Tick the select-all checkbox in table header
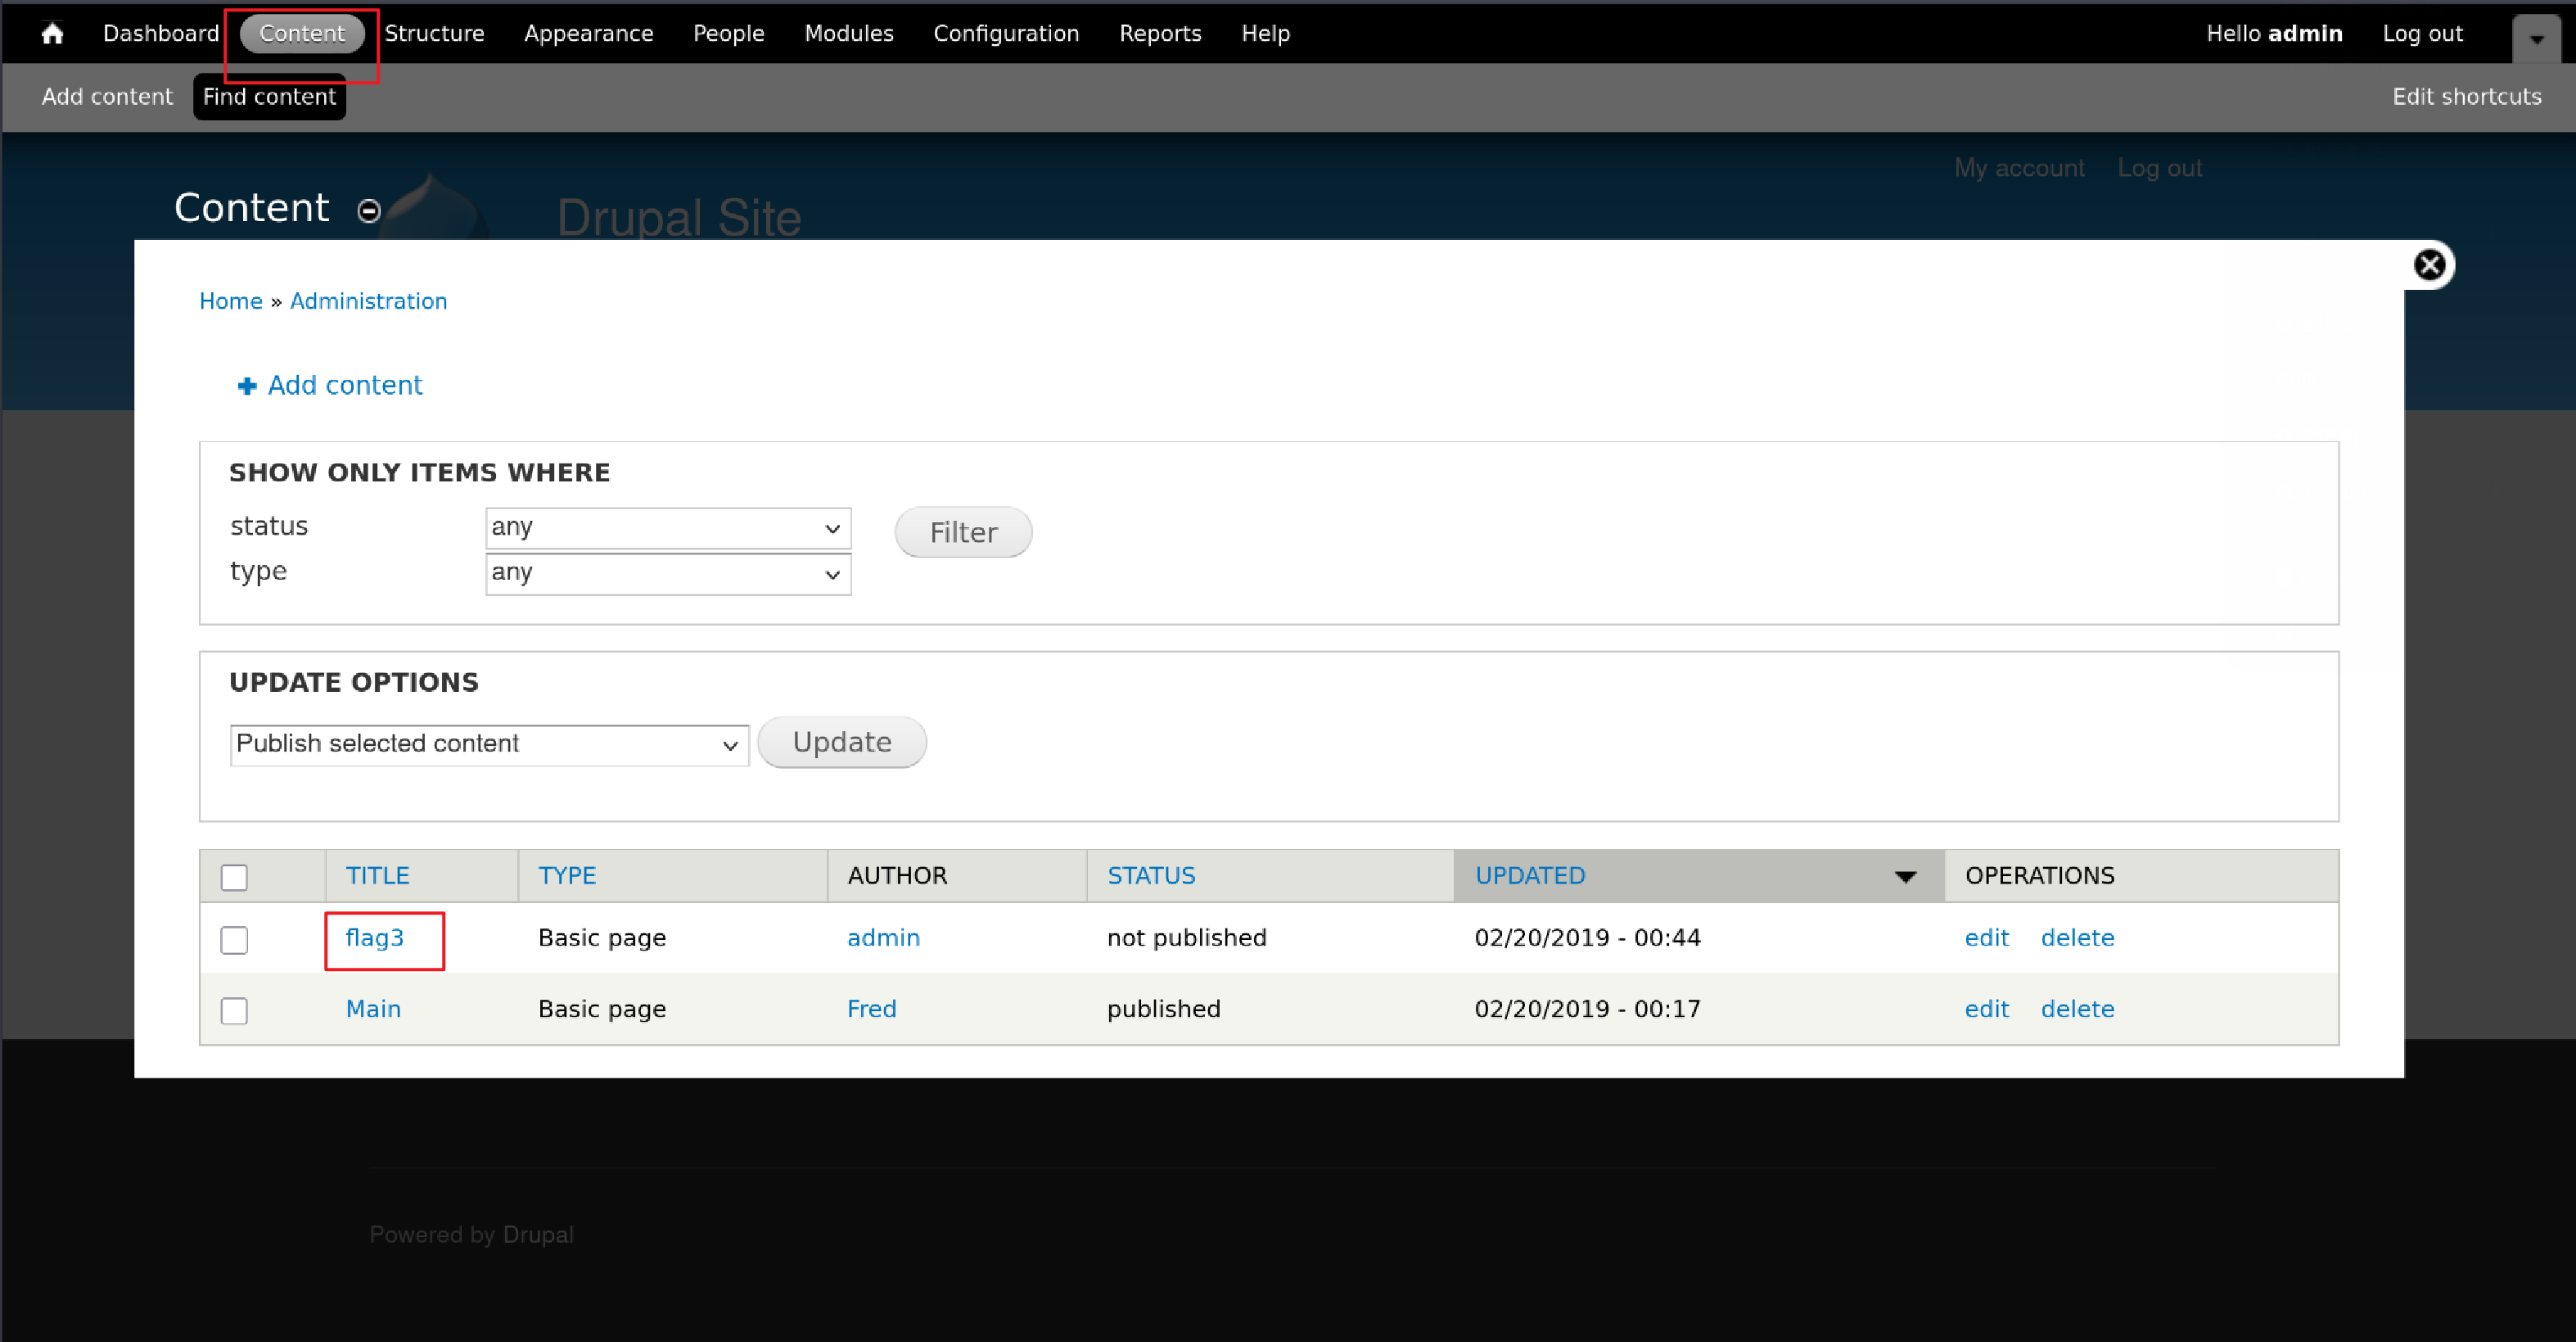Viewport: 2576px width, 1342px height. 234,877
